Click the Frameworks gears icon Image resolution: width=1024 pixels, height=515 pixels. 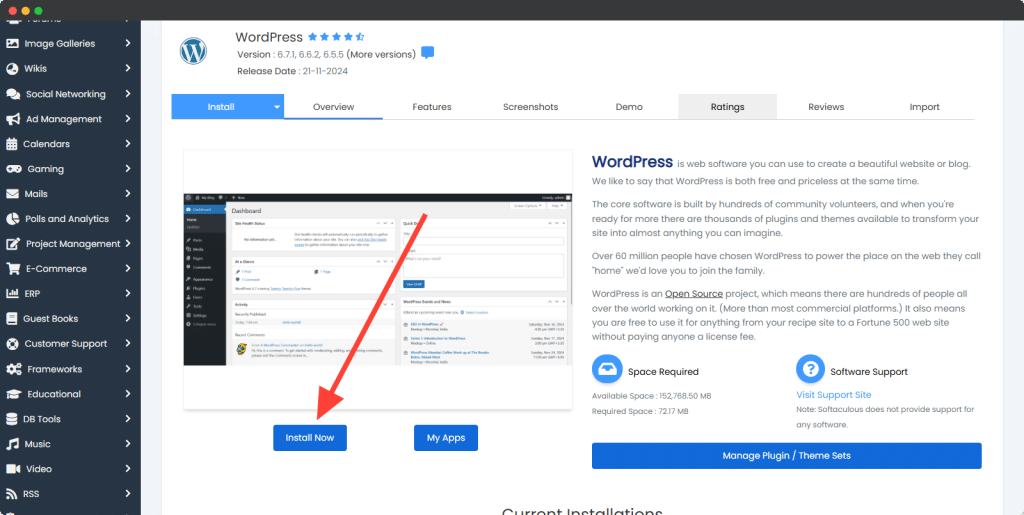point(14,369)
